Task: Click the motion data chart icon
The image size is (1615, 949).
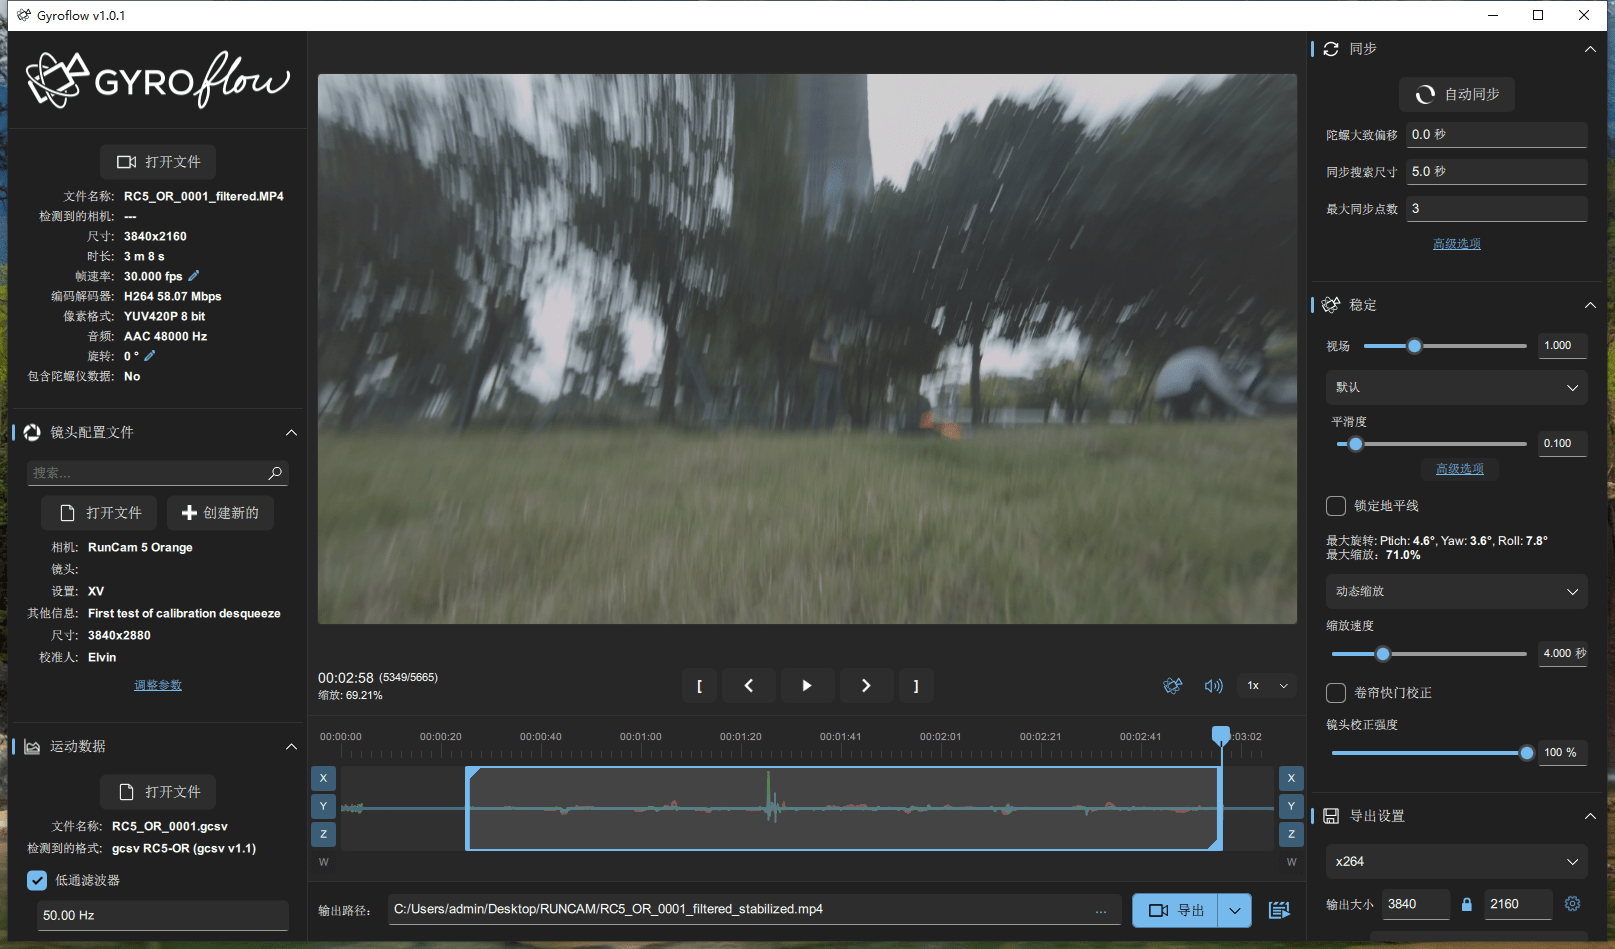Action: tap(32, 747)
